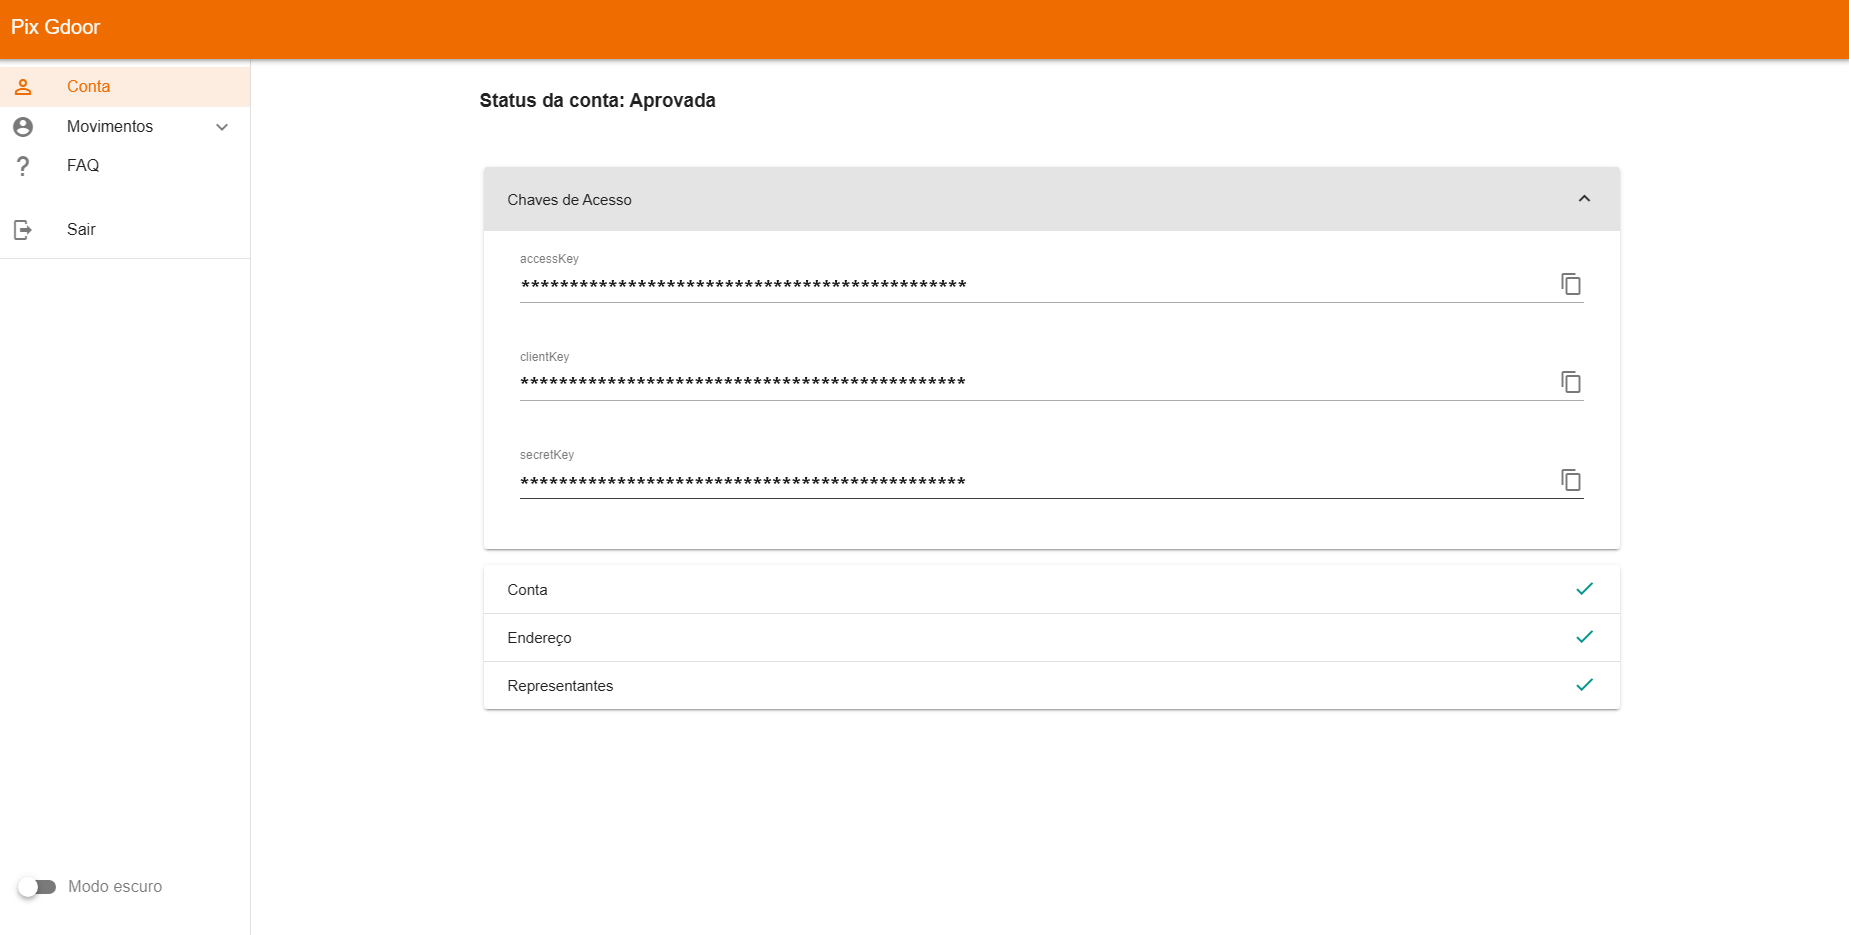Viewport: 1849px width, 935px height.
Task: Click the clientKey field label
Action: point(544,357)
